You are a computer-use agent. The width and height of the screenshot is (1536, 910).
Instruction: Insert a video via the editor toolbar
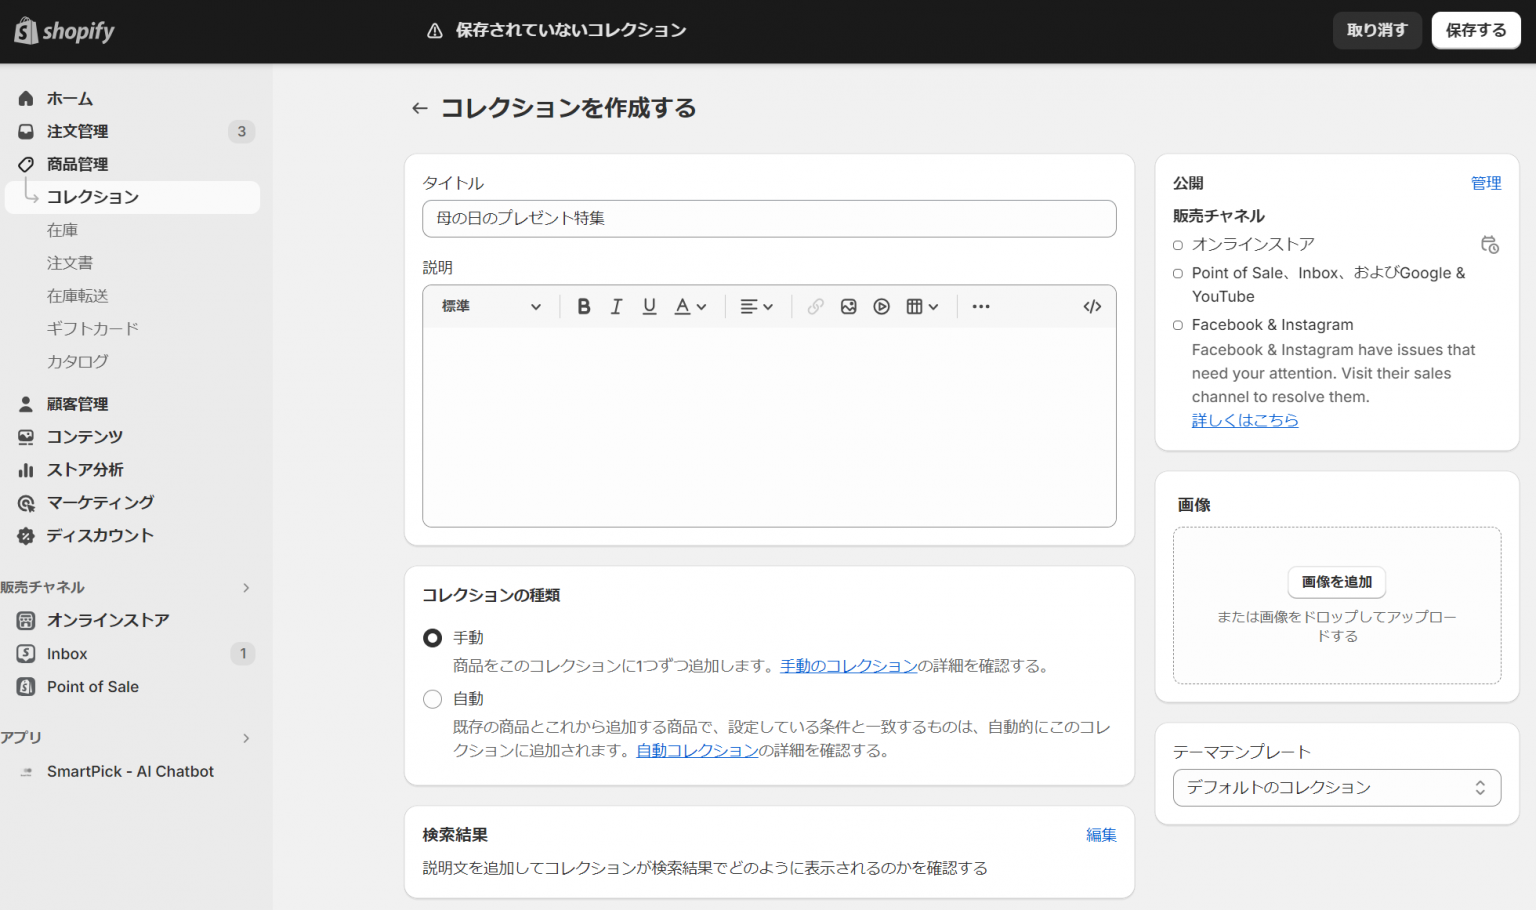click(881, 306)
